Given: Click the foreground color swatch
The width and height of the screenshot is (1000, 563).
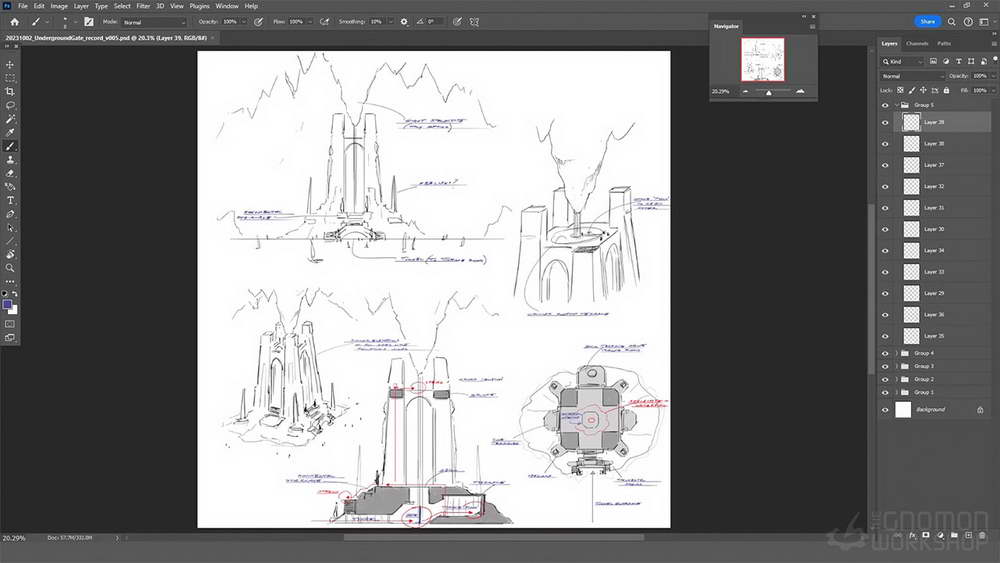Looking at the screenshot, I should click(7, 305).
